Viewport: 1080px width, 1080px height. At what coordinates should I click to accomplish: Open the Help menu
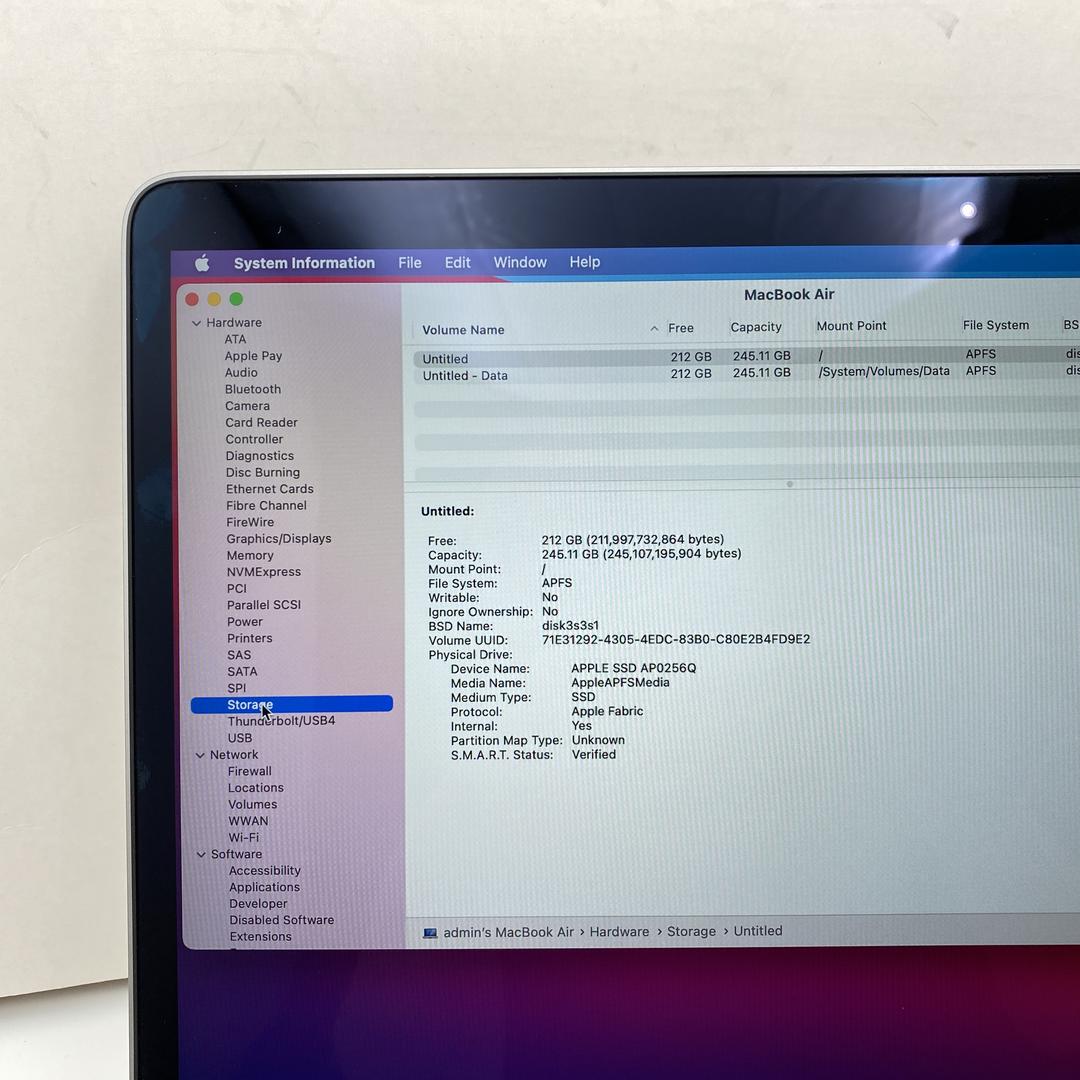(x=585, y=262)
